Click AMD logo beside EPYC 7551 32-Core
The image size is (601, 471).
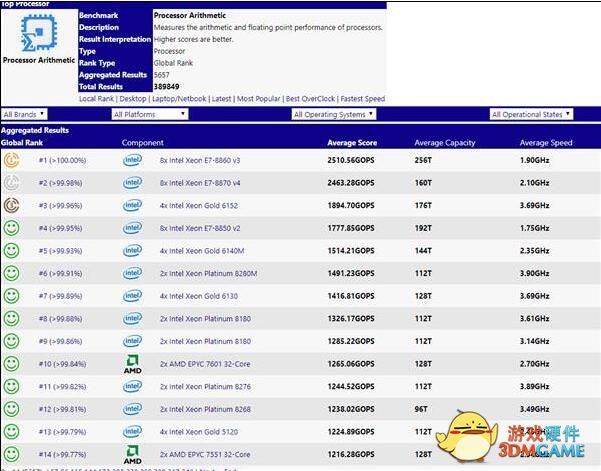[x=133, y=455]
